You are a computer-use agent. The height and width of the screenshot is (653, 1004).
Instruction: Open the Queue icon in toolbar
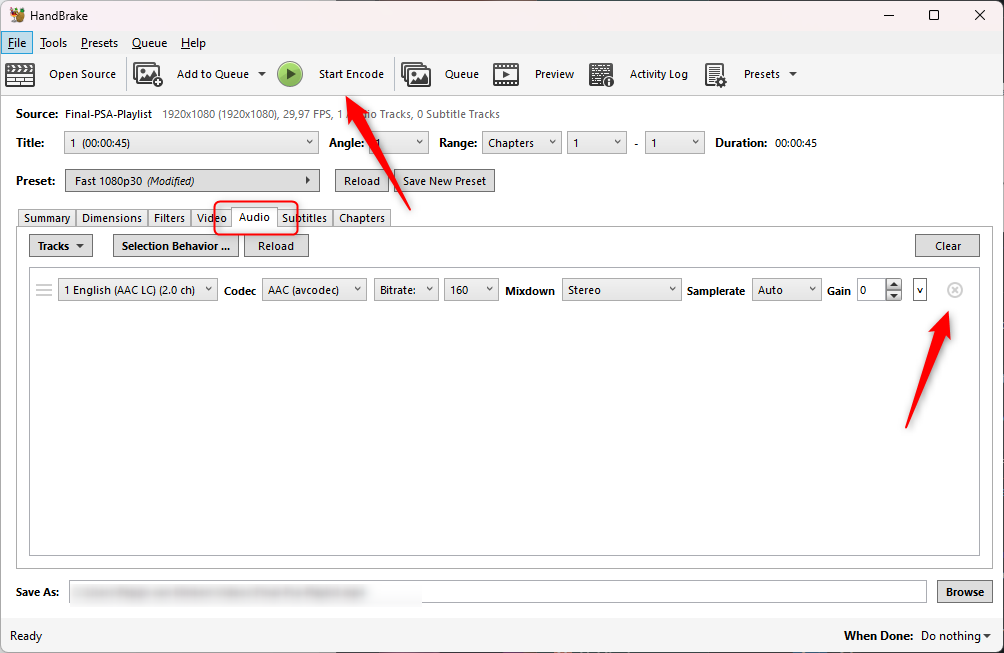click(416, 74)
